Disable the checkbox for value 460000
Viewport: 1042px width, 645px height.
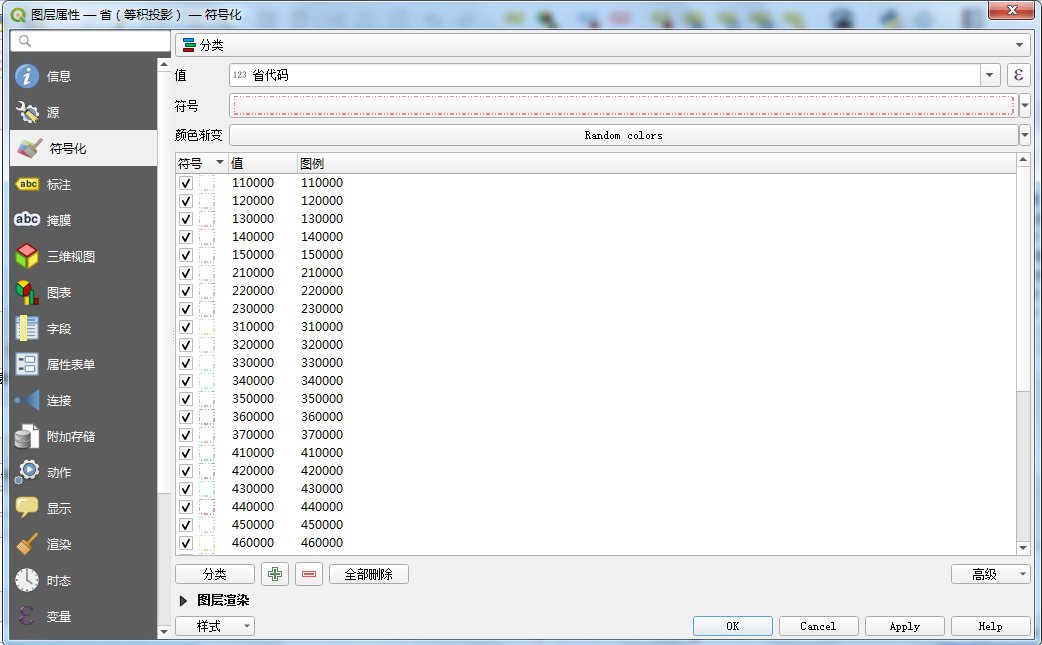coord(185,543)
